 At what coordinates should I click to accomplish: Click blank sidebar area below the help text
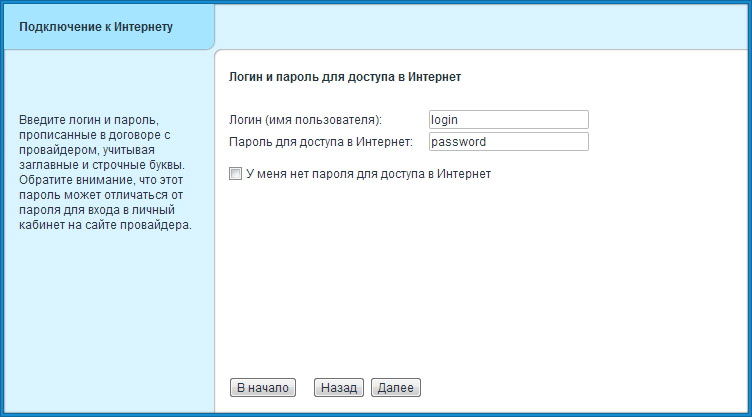click(x=108, y=320)
